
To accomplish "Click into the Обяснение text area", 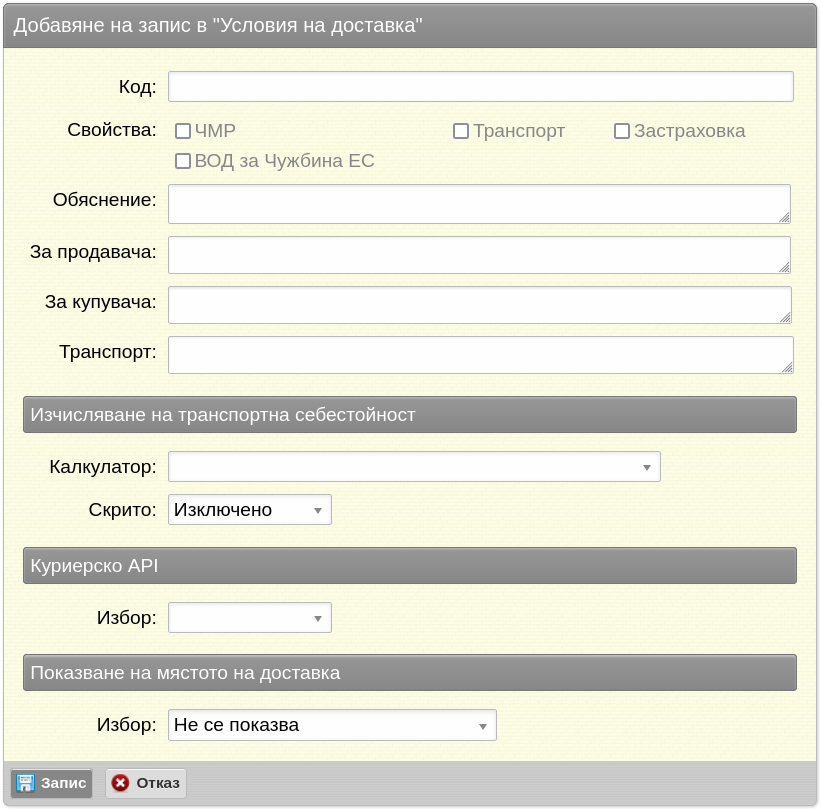I will point(479,204).
